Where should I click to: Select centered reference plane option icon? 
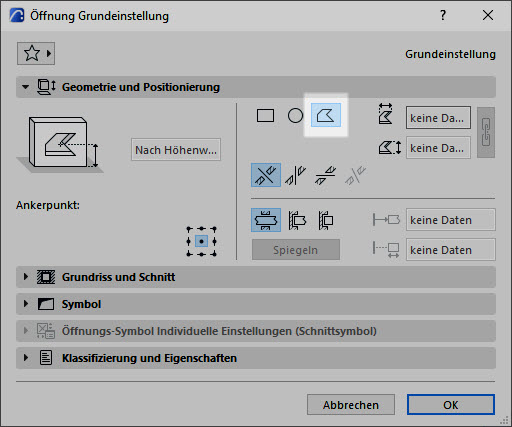coord(266,220)
